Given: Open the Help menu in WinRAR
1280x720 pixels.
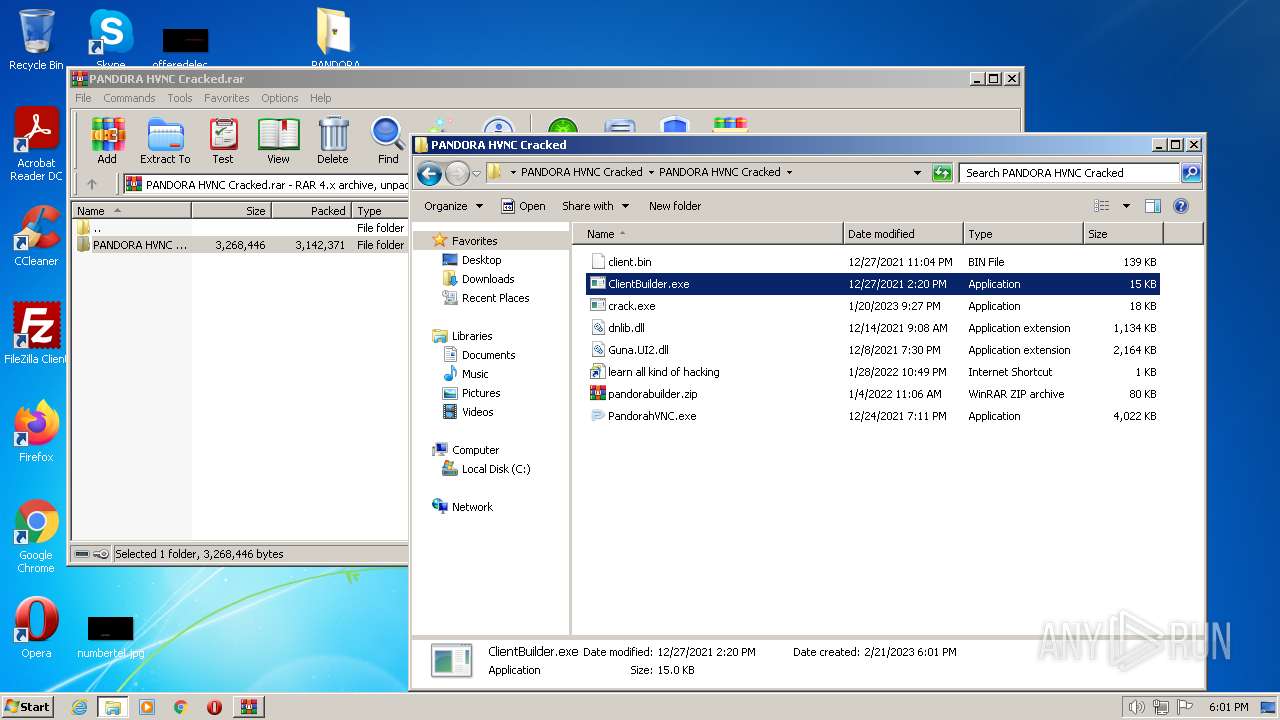Looking at the screenshot, I should (x=320, y=98).
